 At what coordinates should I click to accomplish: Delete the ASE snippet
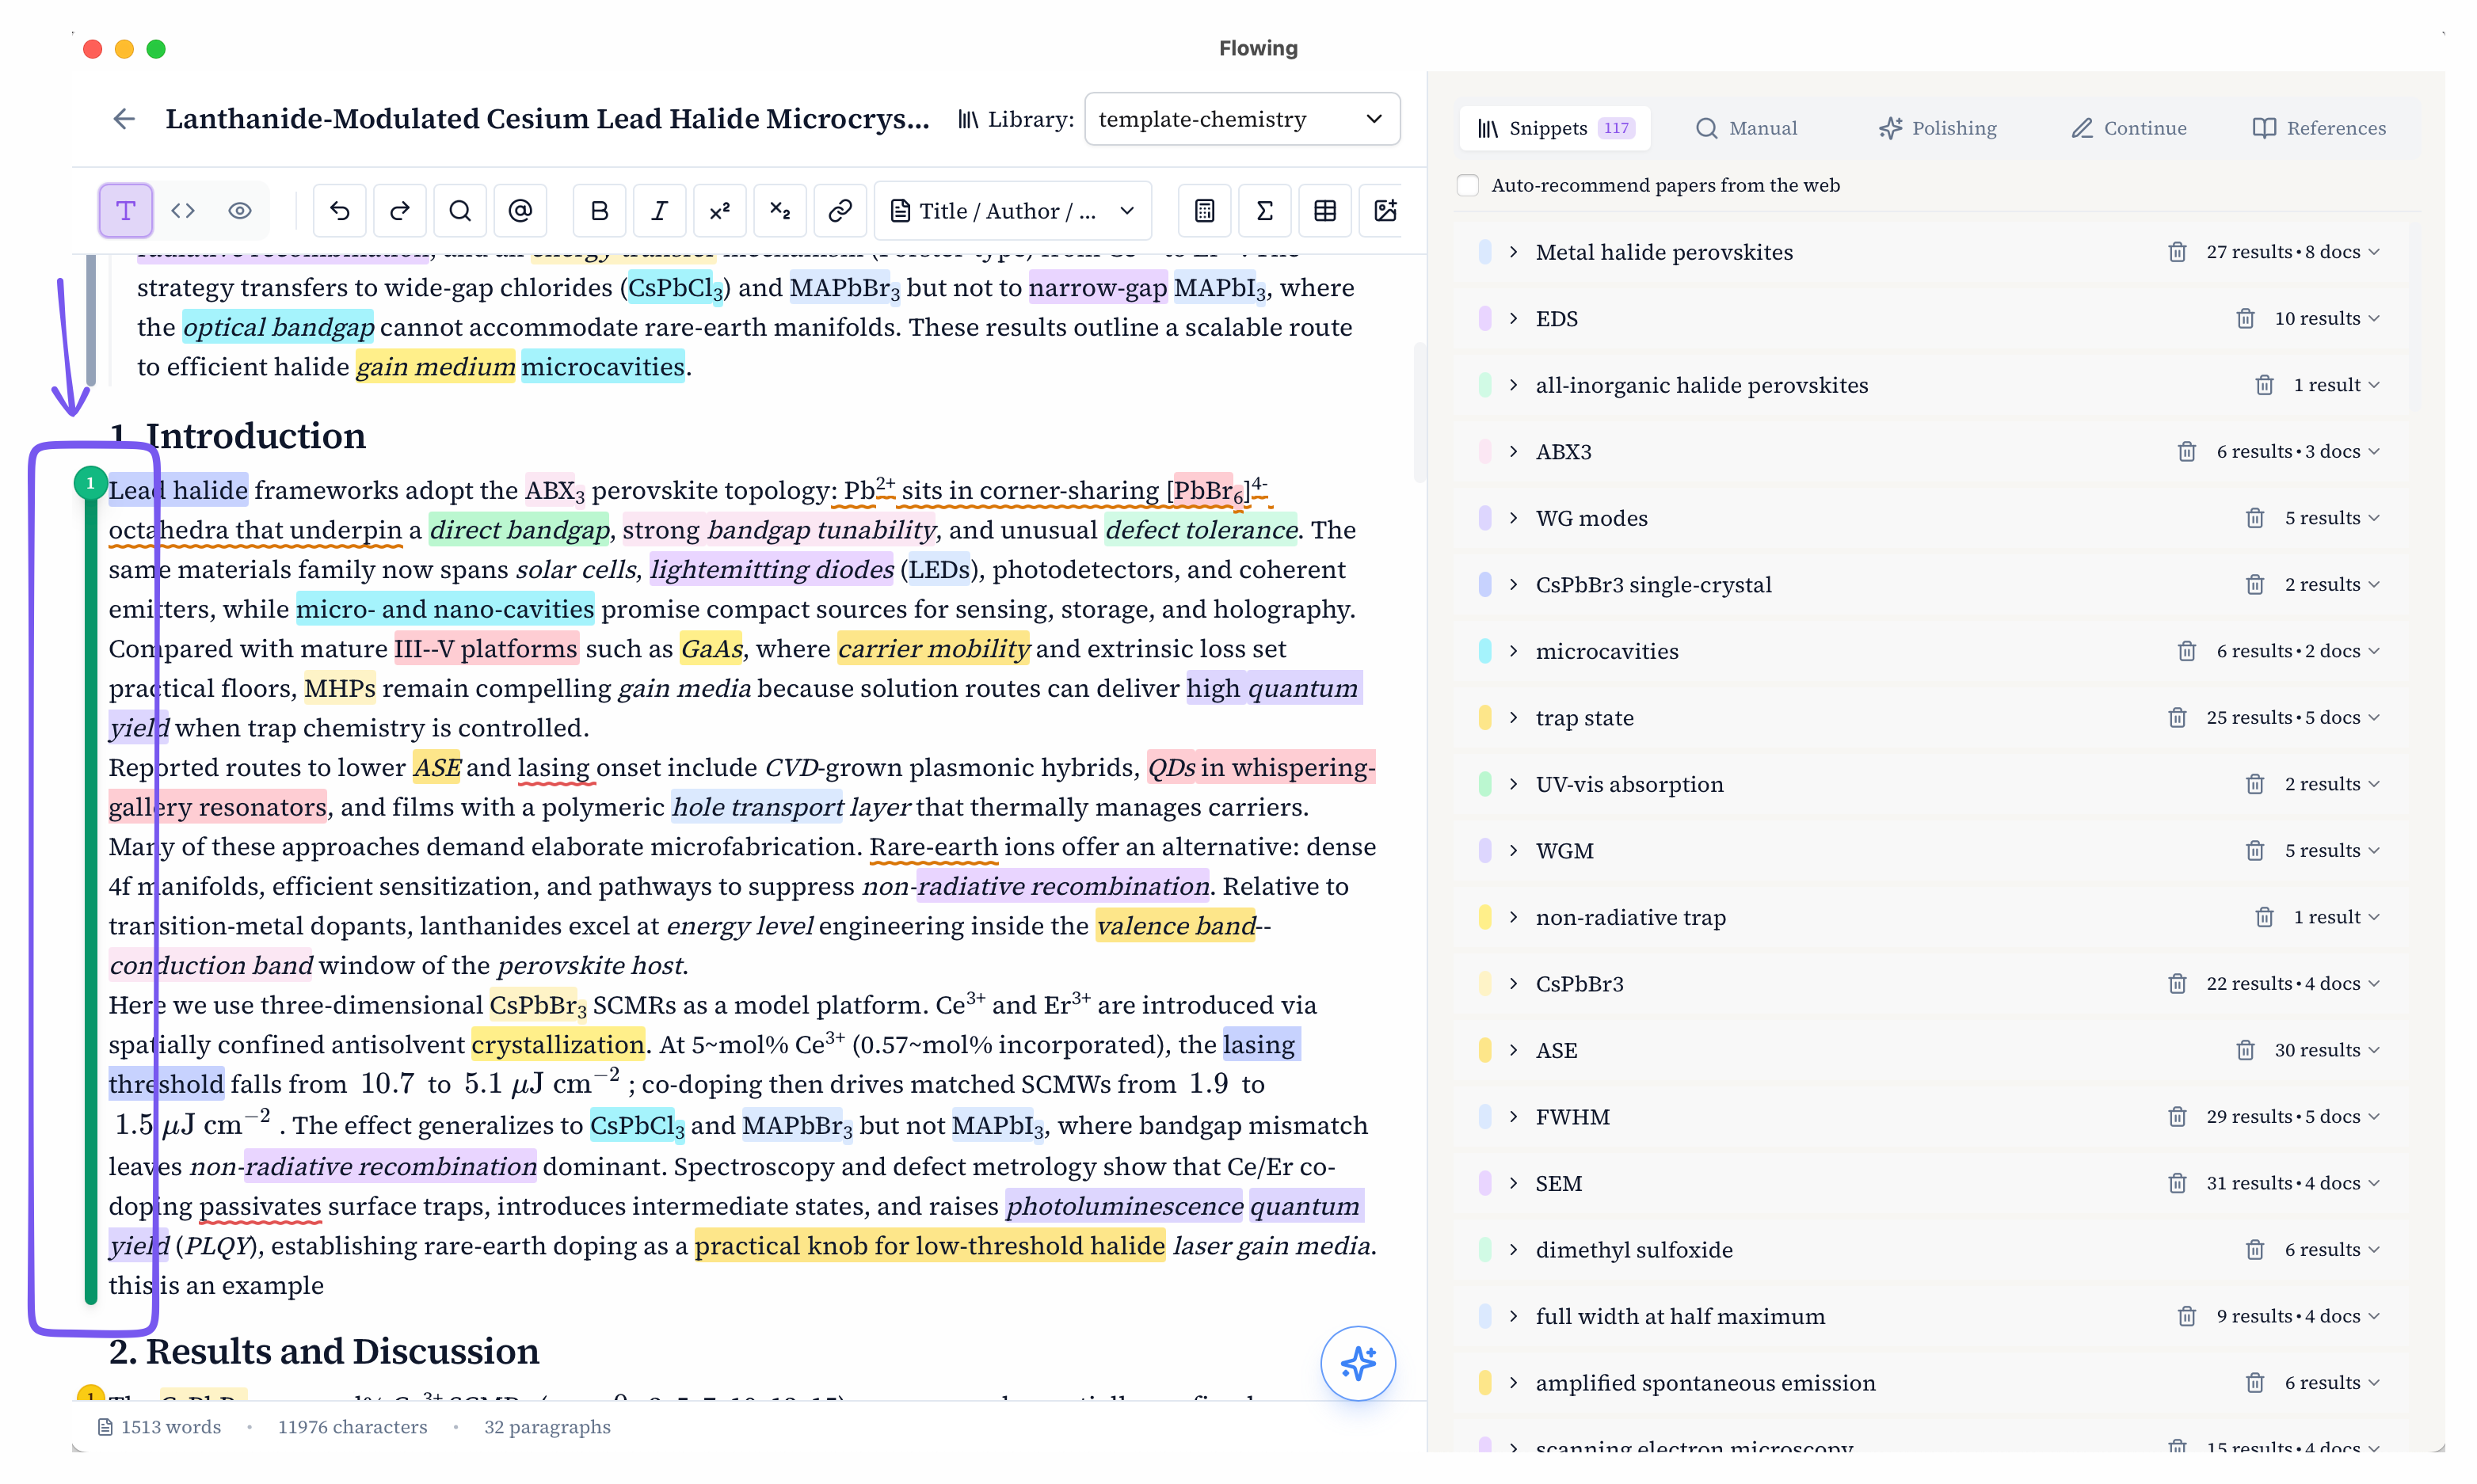tap(2245, 1050)
